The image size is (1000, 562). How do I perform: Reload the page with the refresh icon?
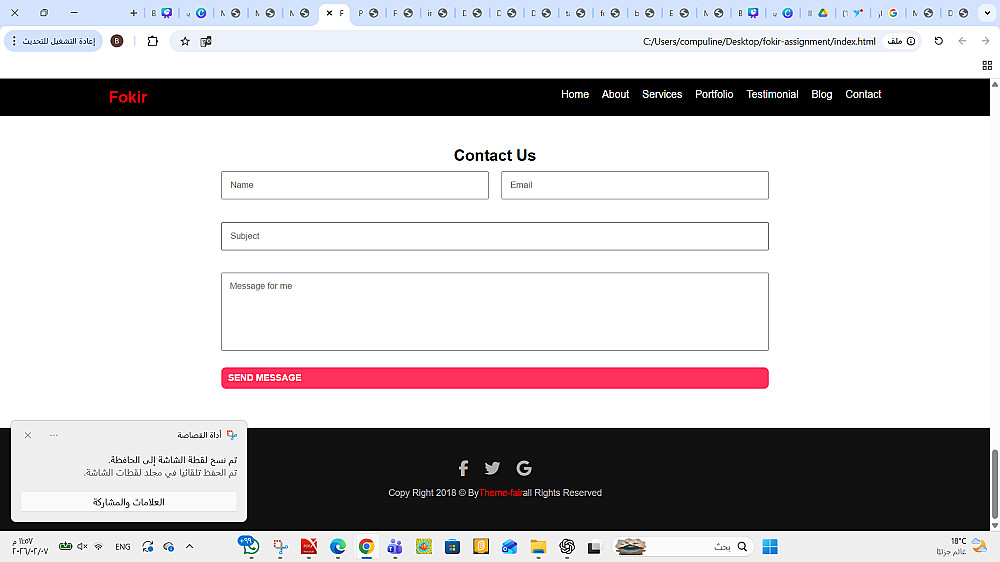[x=939, y=41]
